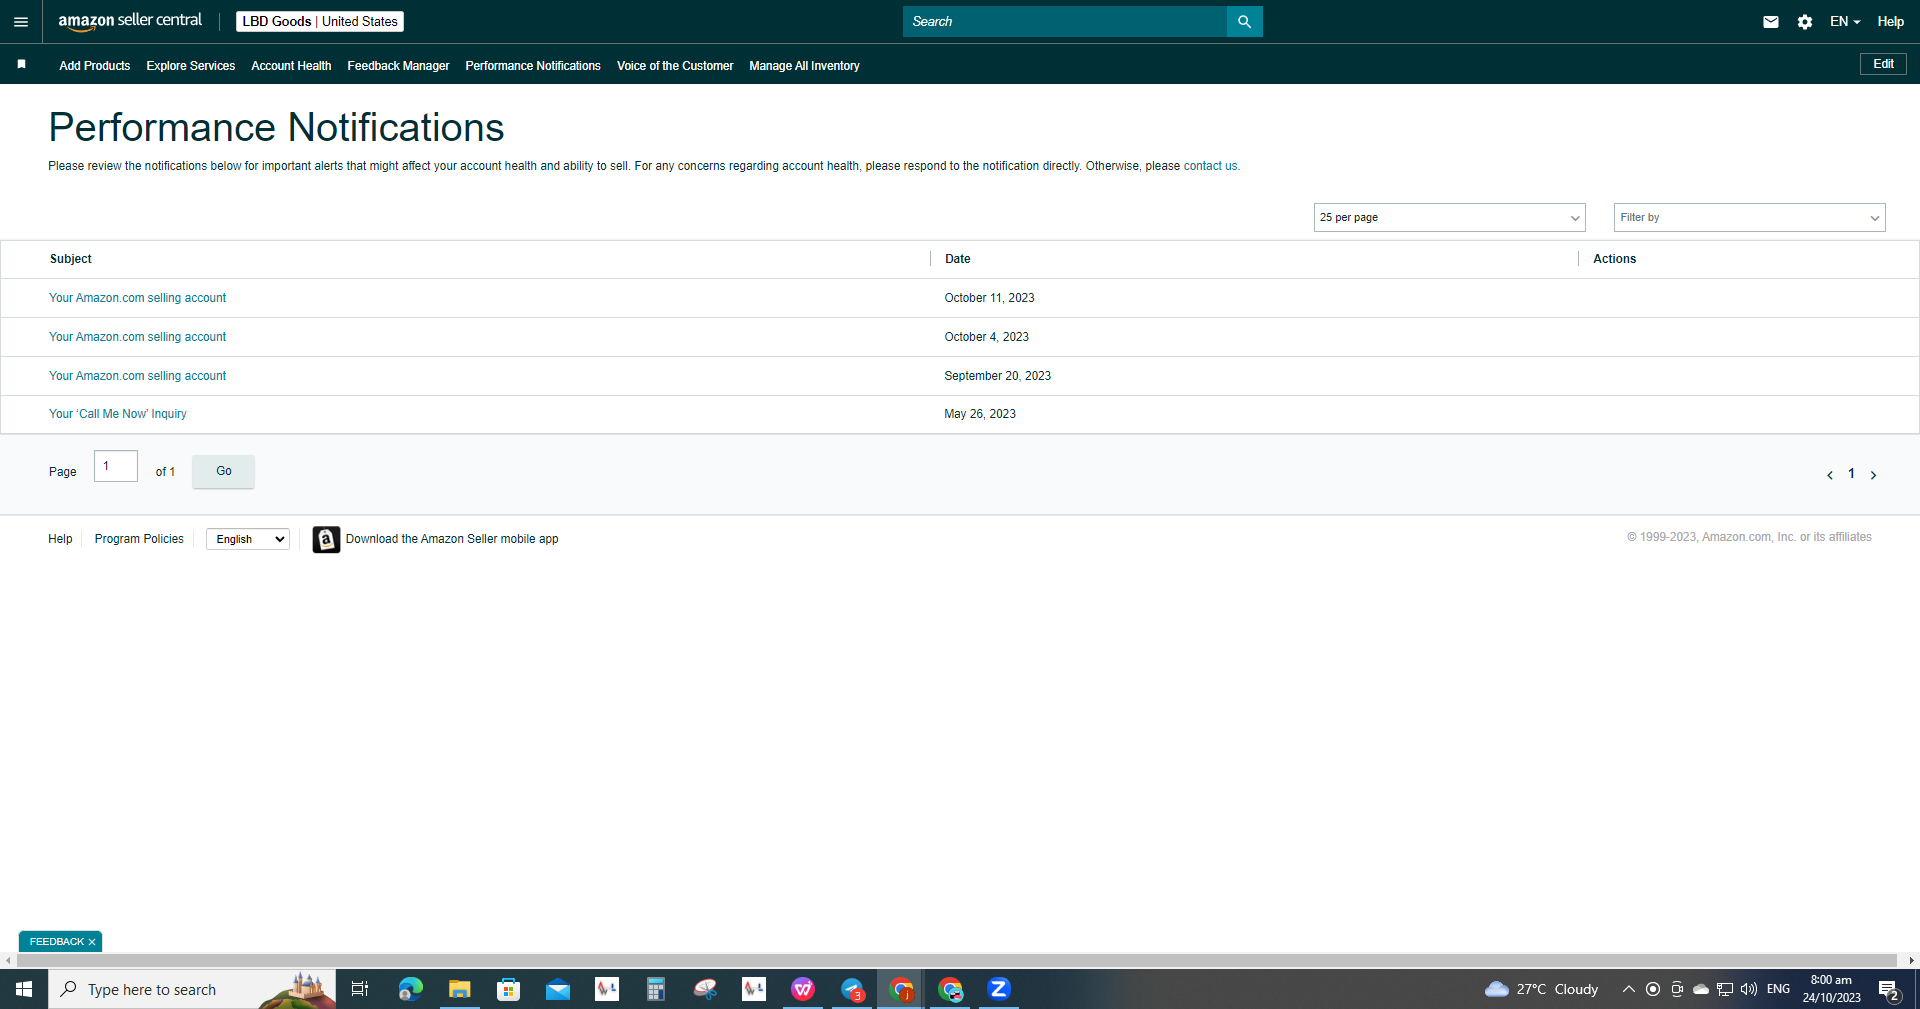This screenshot has height=1009, width=1920.
Task: Click the horizontal scrollbar at bottom
Action: 958,960
